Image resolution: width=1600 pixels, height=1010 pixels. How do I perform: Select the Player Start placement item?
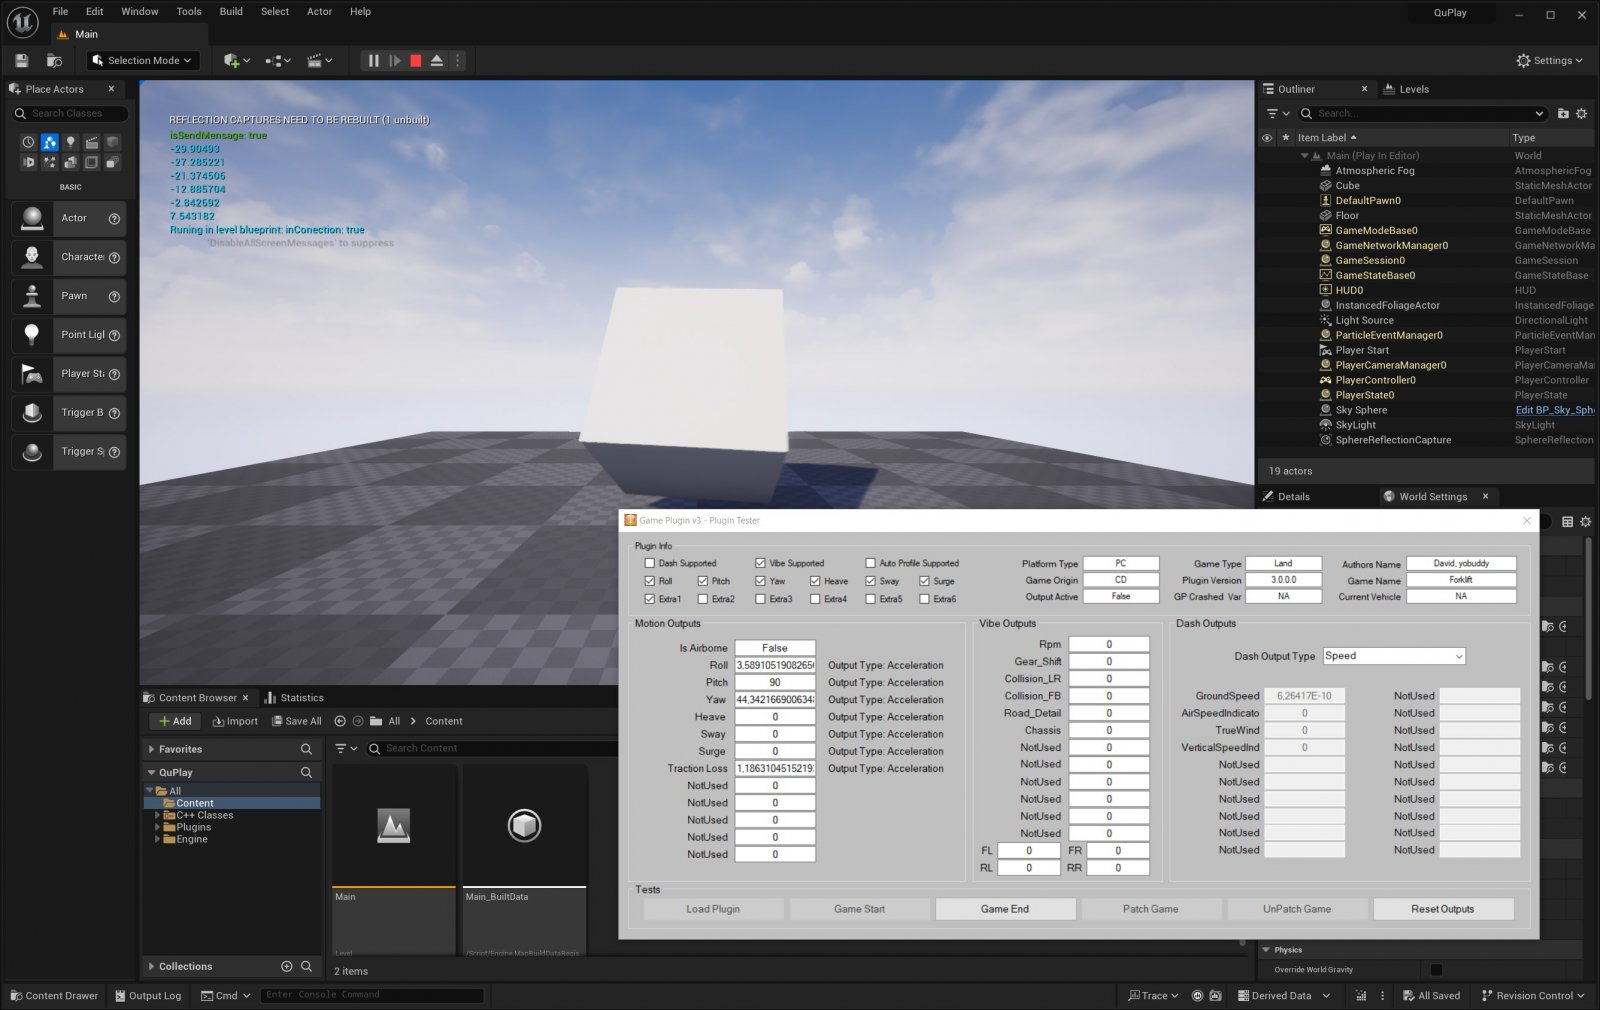pos(69,374)
